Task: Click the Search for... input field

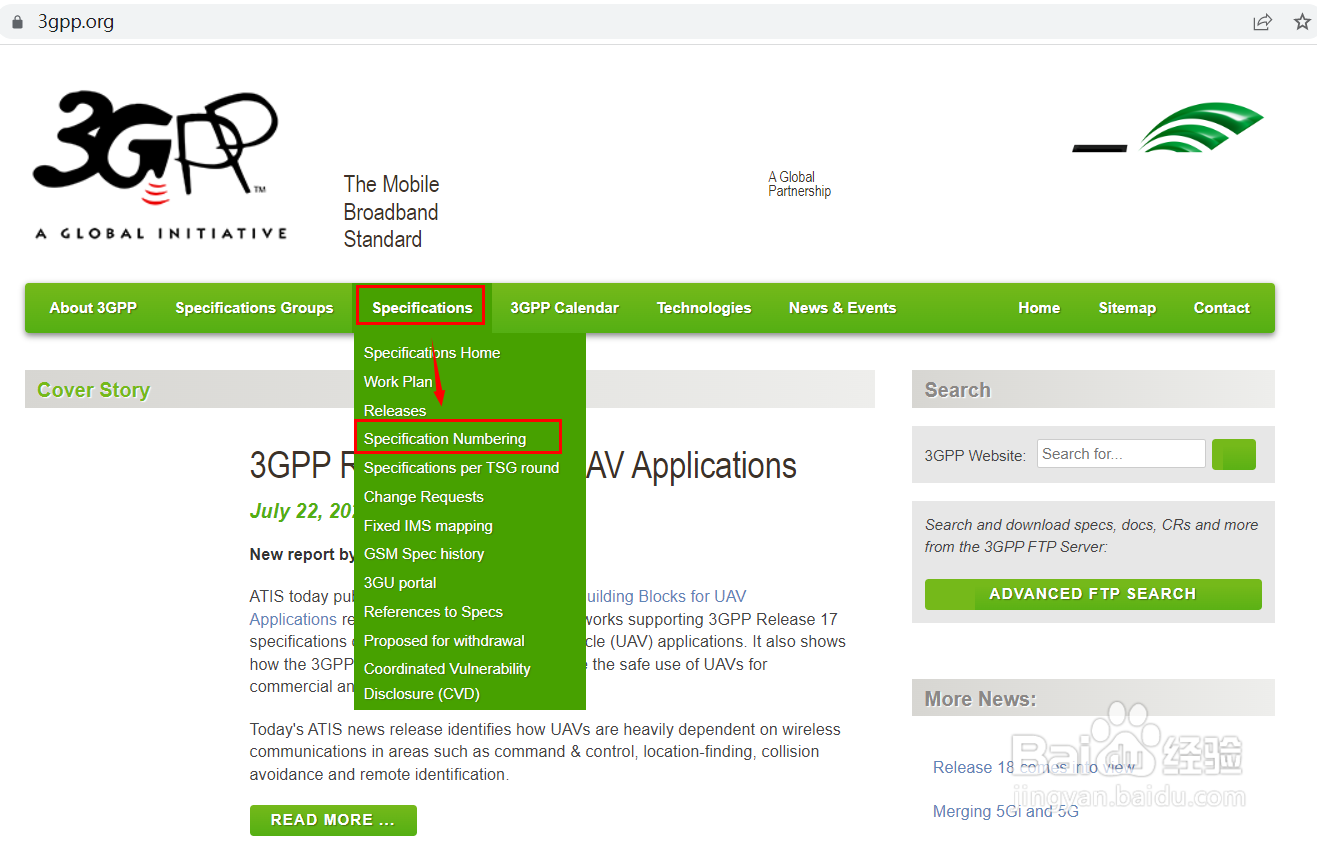Action: pos(1121,454)
